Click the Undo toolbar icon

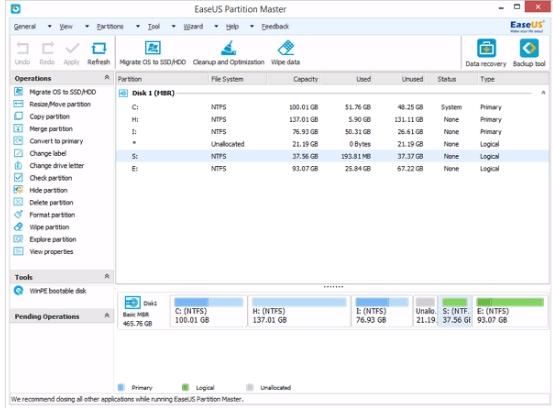tap(23, 48)
